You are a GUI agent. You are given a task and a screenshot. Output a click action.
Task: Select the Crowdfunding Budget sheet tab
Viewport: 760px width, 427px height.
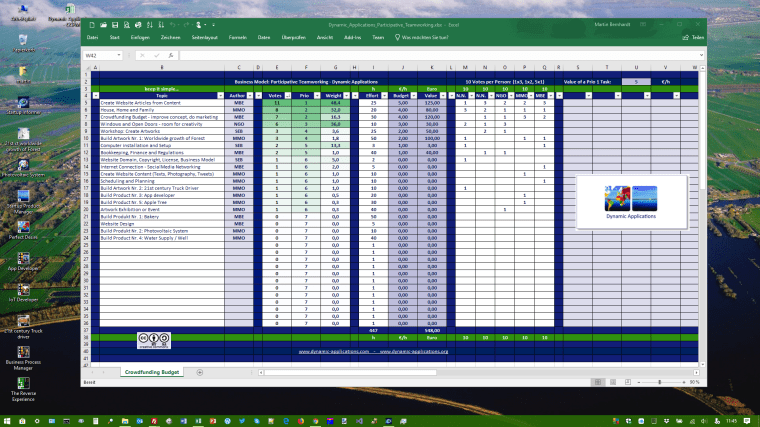pos(151,372)
